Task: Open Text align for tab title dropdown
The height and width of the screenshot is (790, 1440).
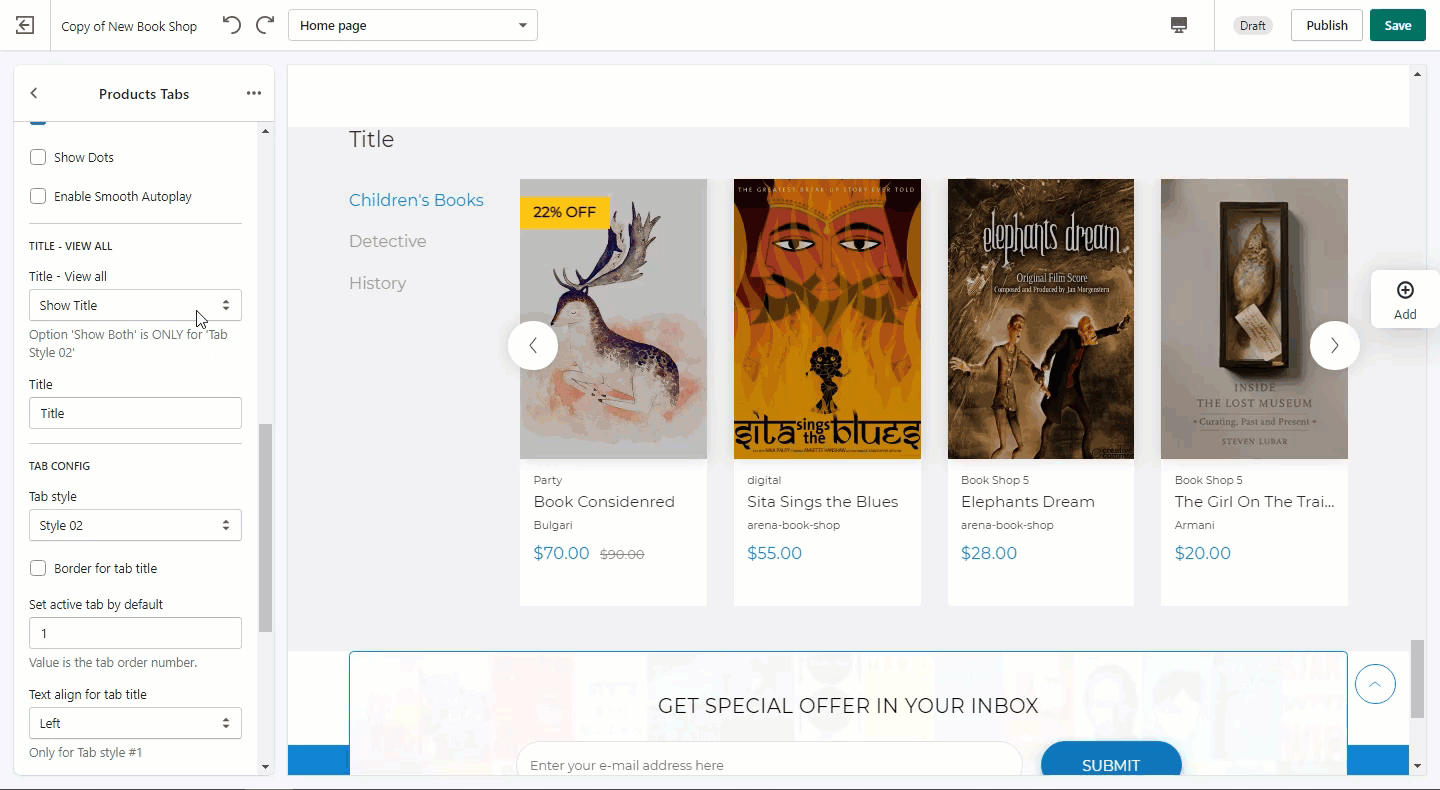Action: 135,723
